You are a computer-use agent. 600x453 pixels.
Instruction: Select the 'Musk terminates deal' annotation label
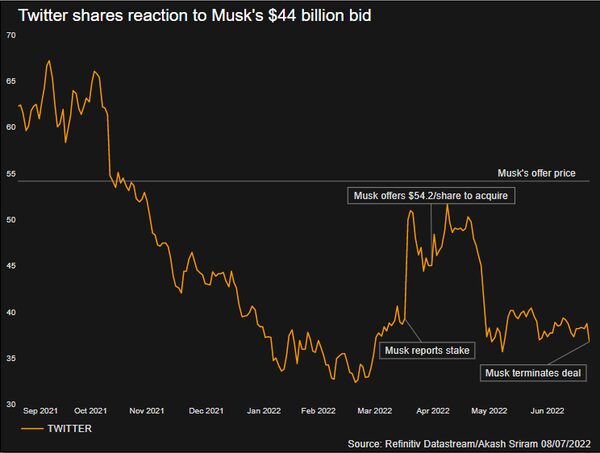[x=533, y=373]
